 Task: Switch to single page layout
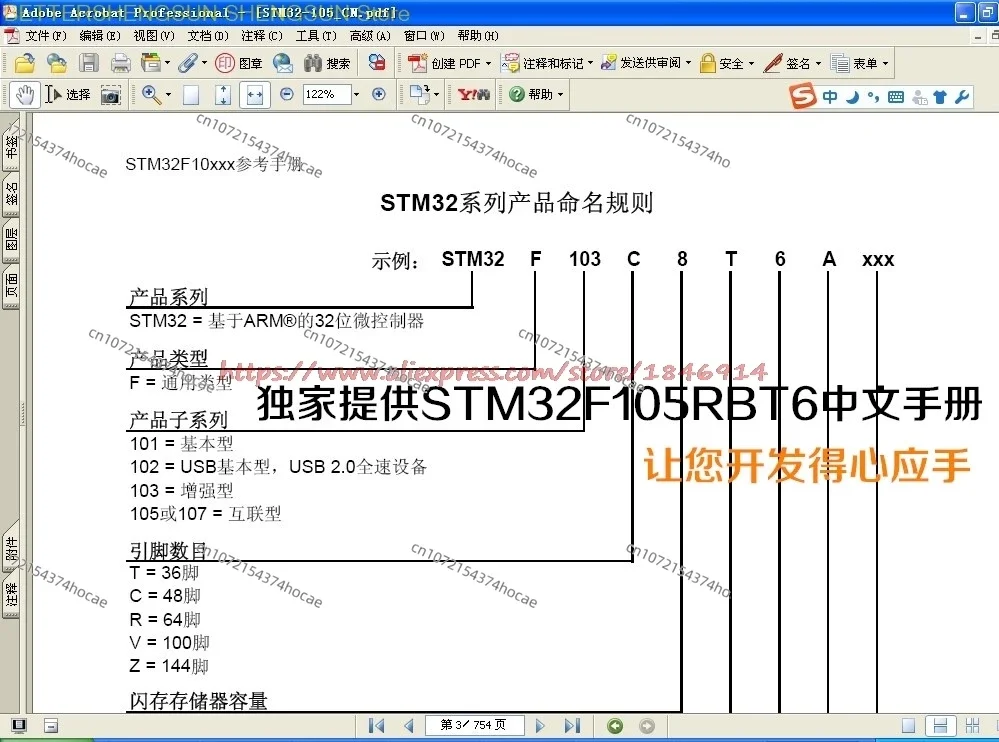click(909, 726)
